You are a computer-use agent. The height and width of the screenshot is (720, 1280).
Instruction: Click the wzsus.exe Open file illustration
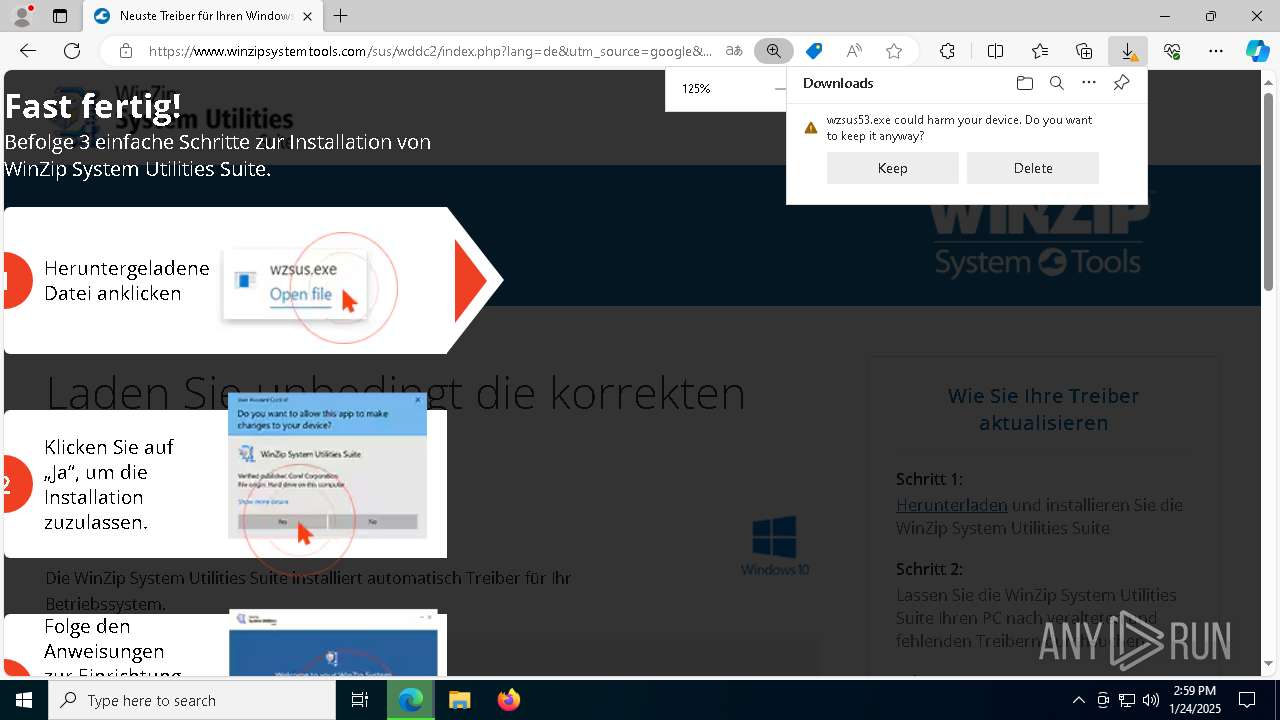(295, 283)
